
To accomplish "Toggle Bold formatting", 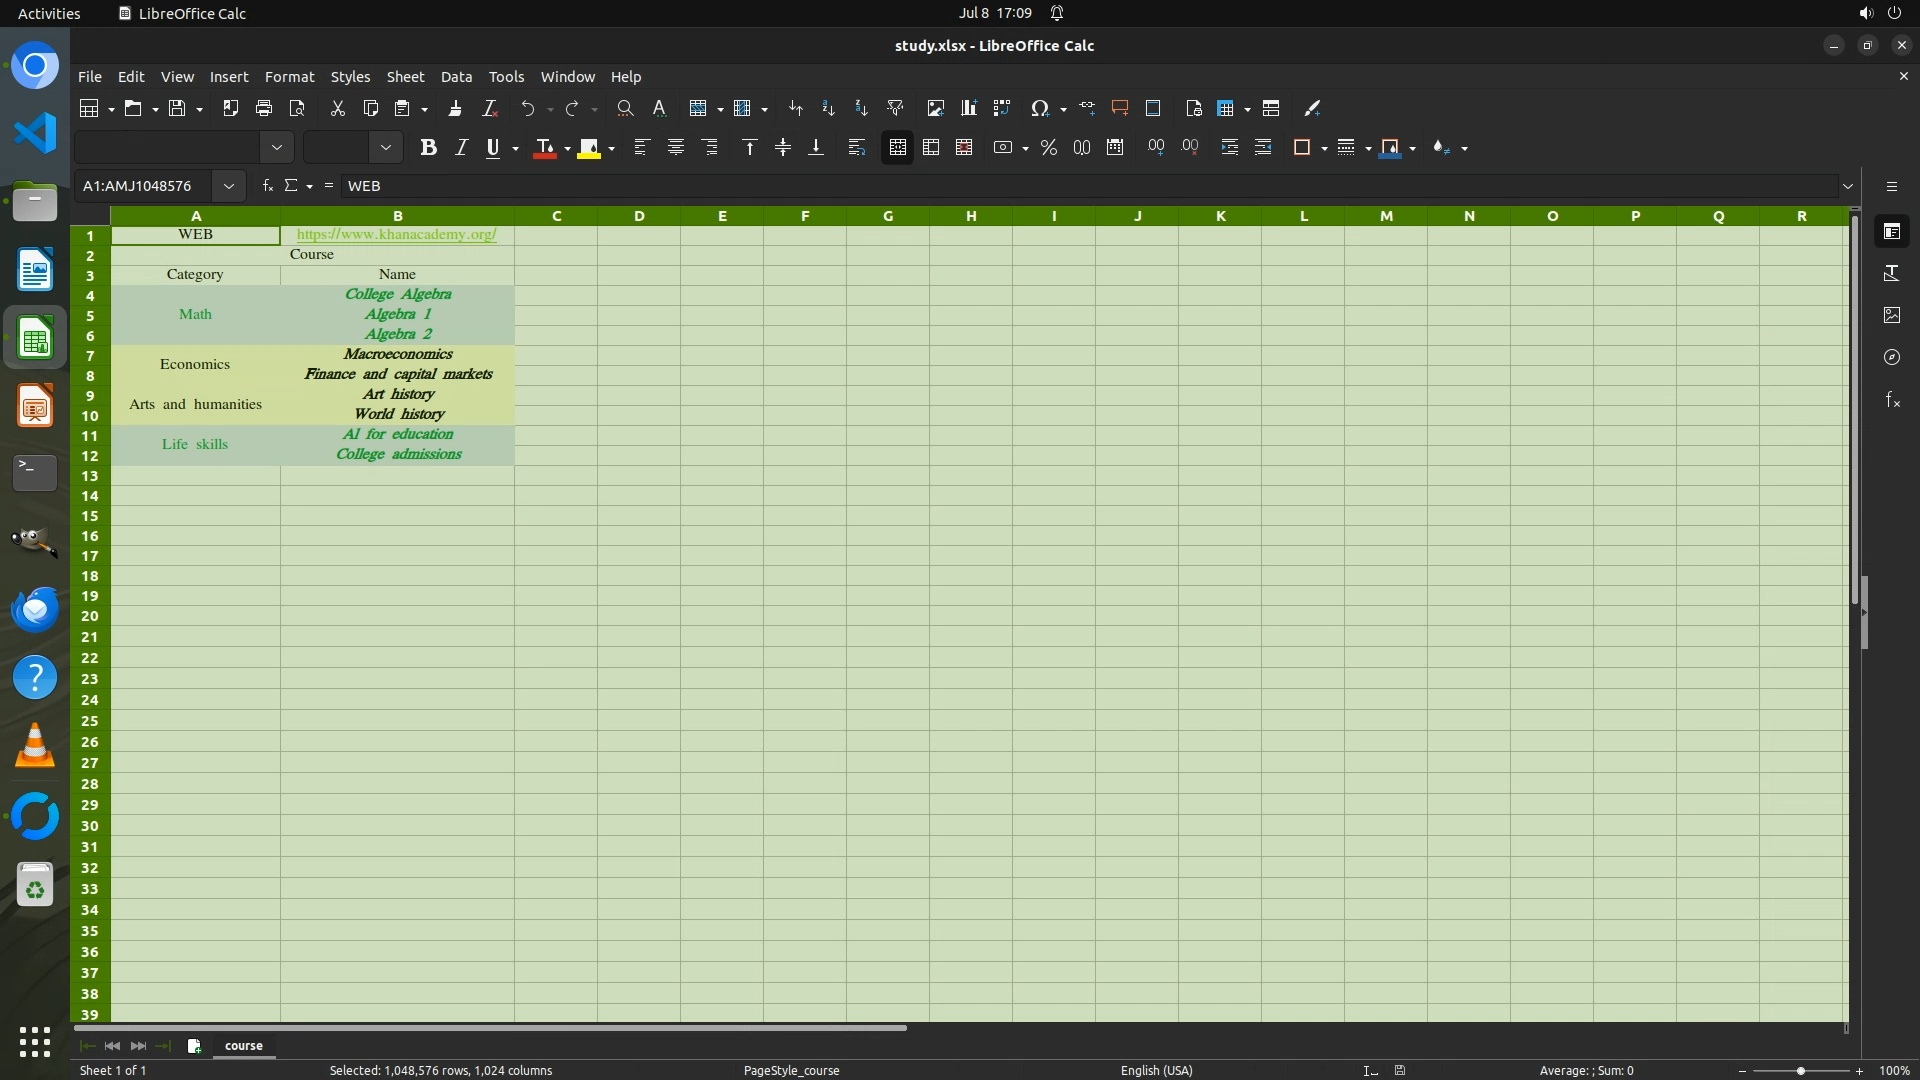I will pos(428,148).
